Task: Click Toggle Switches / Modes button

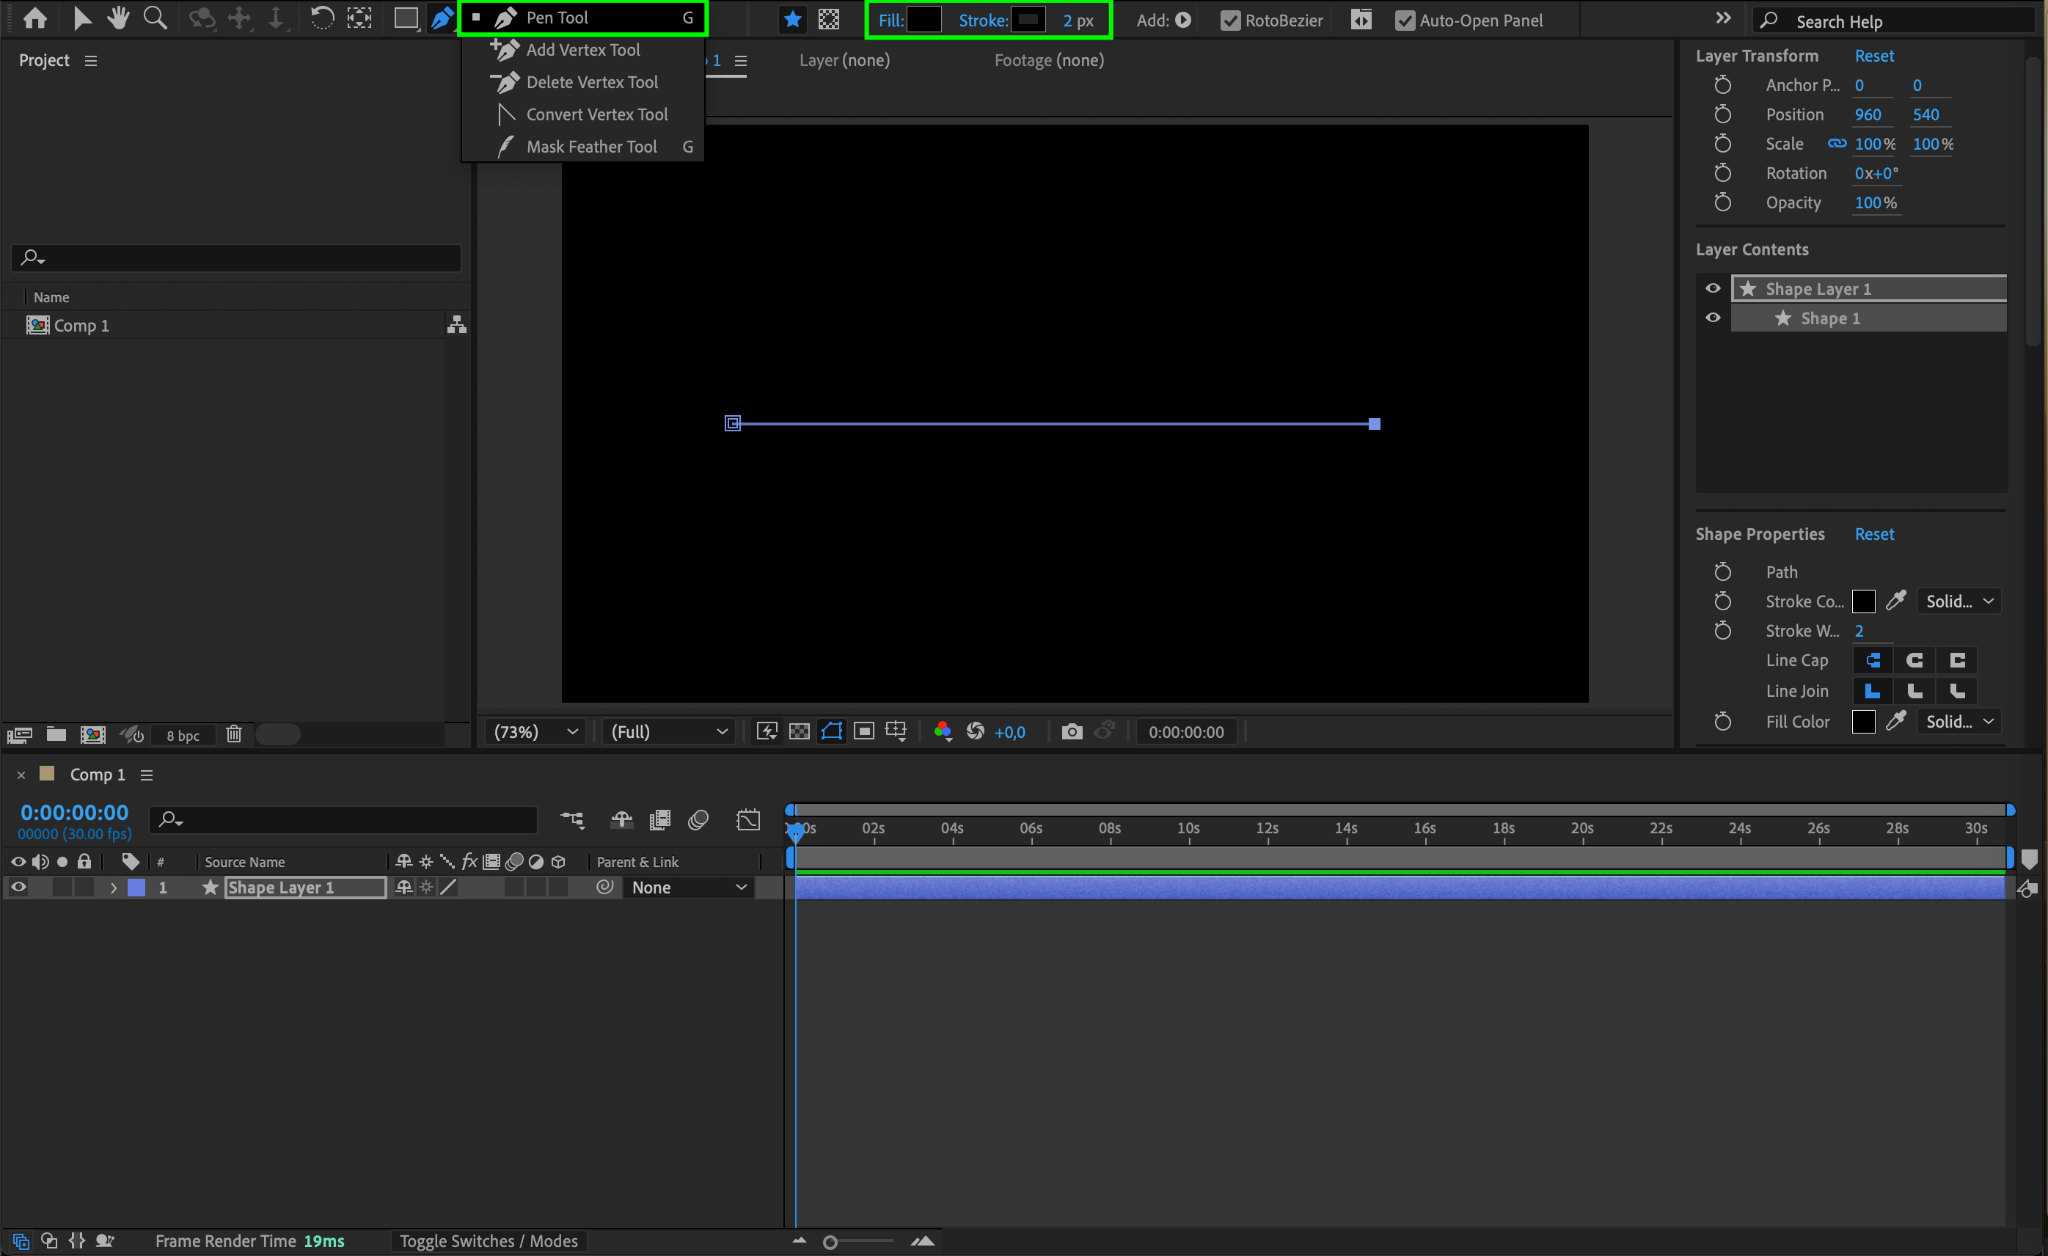Action: (x=488, y=1241)
